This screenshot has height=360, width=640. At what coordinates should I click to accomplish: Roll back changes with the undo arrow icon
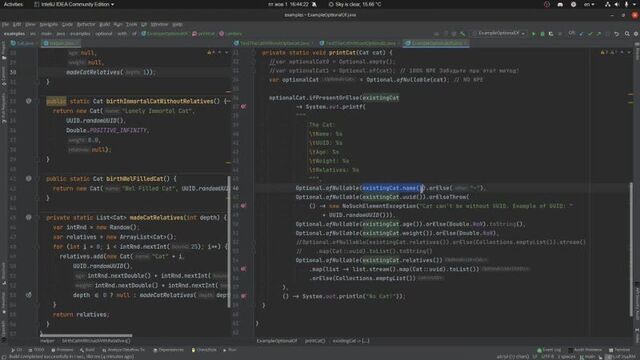[x=617, y=34]
